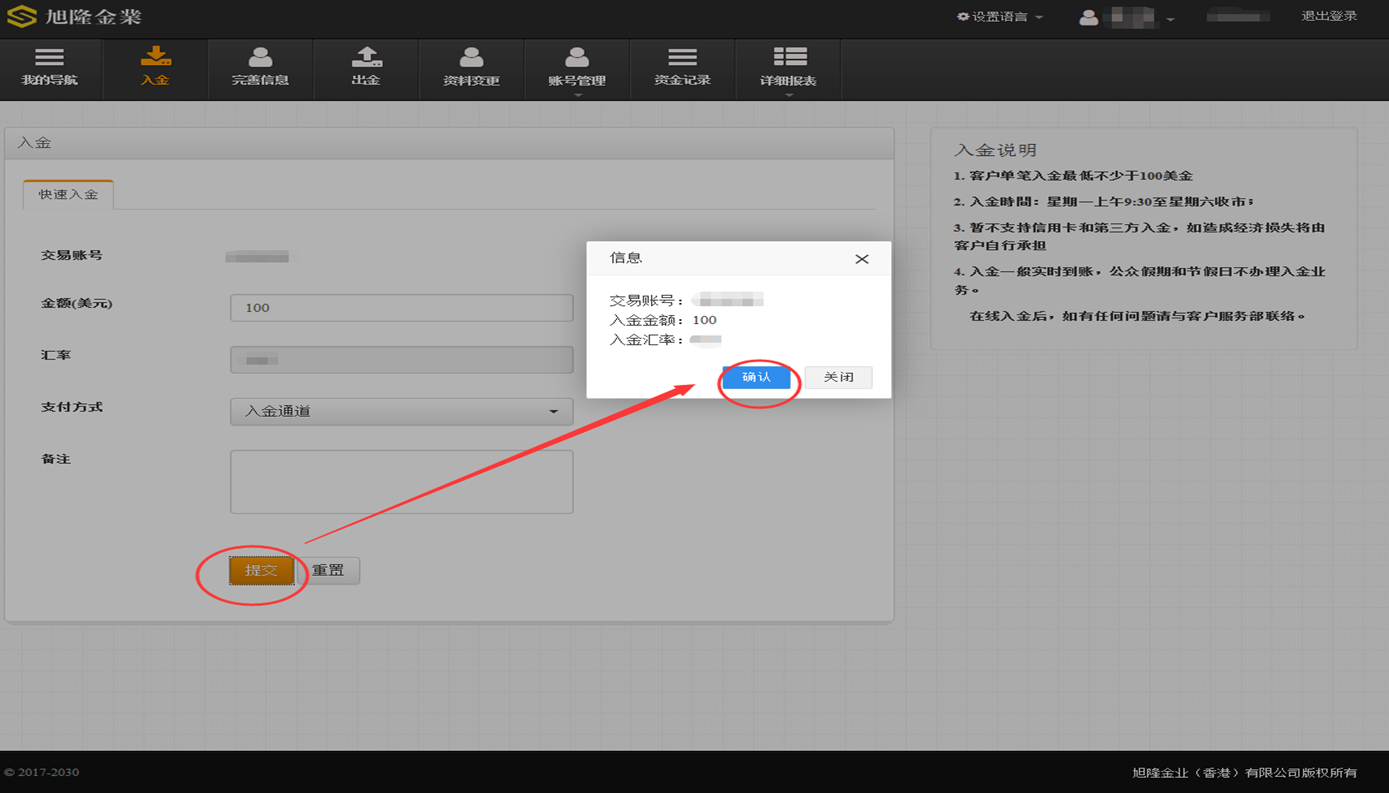Open the 详细报表 detailed reports
1389x793 pixels.
pyautogui.click(x=788, y=68)
